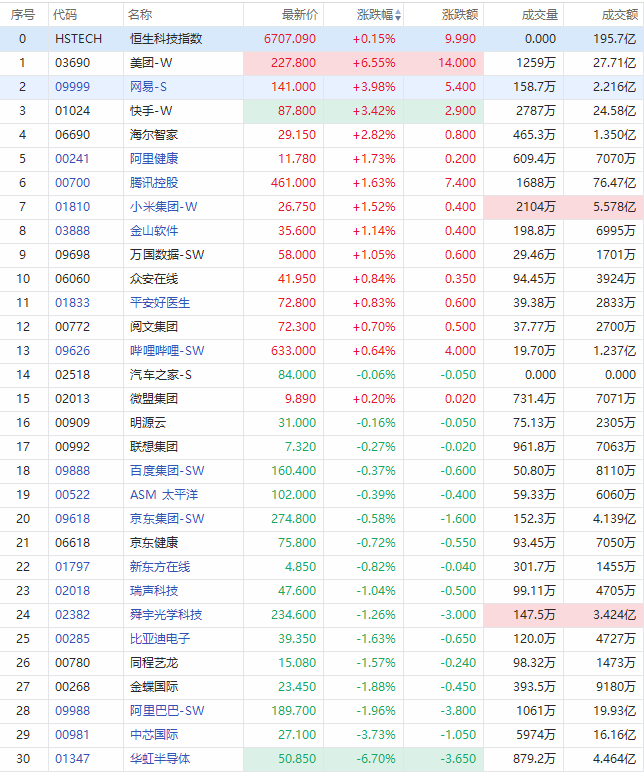This screenshot has width=644, height=772.
Task: Click code 09618
Action: coord(72,519)
